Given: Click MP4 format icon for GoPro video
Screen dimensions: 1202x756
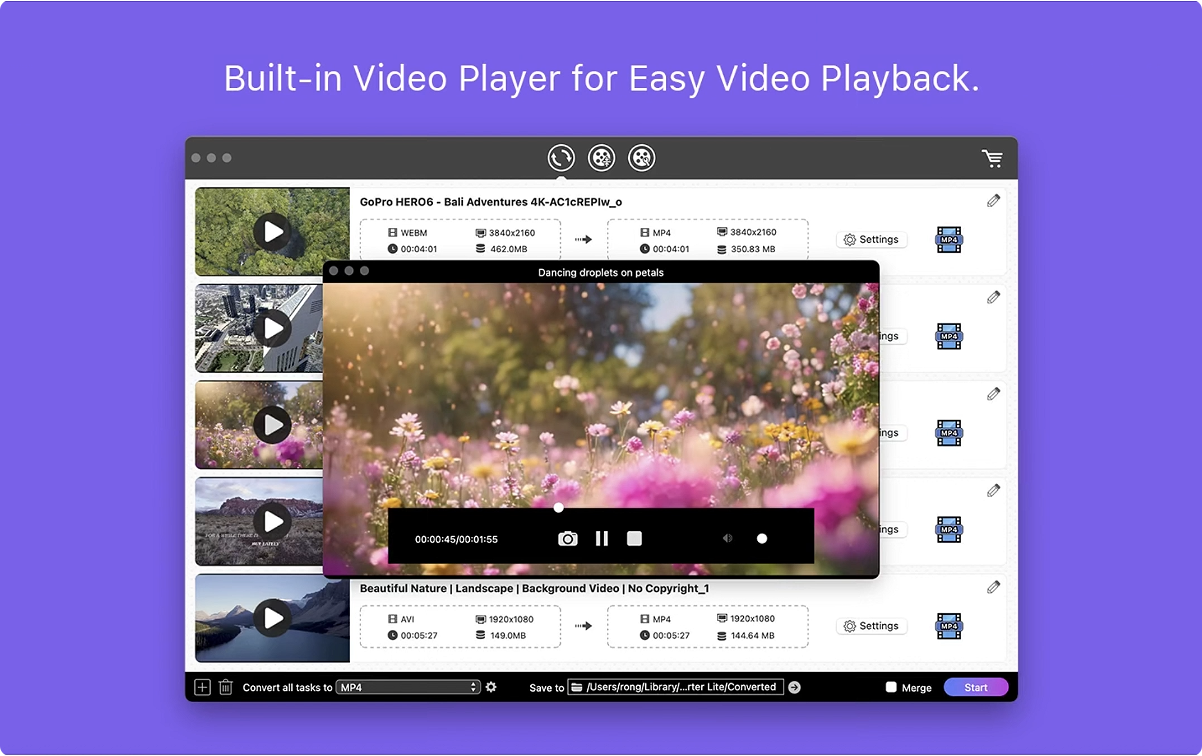Looking at the screenshot, I should [949, 239].
